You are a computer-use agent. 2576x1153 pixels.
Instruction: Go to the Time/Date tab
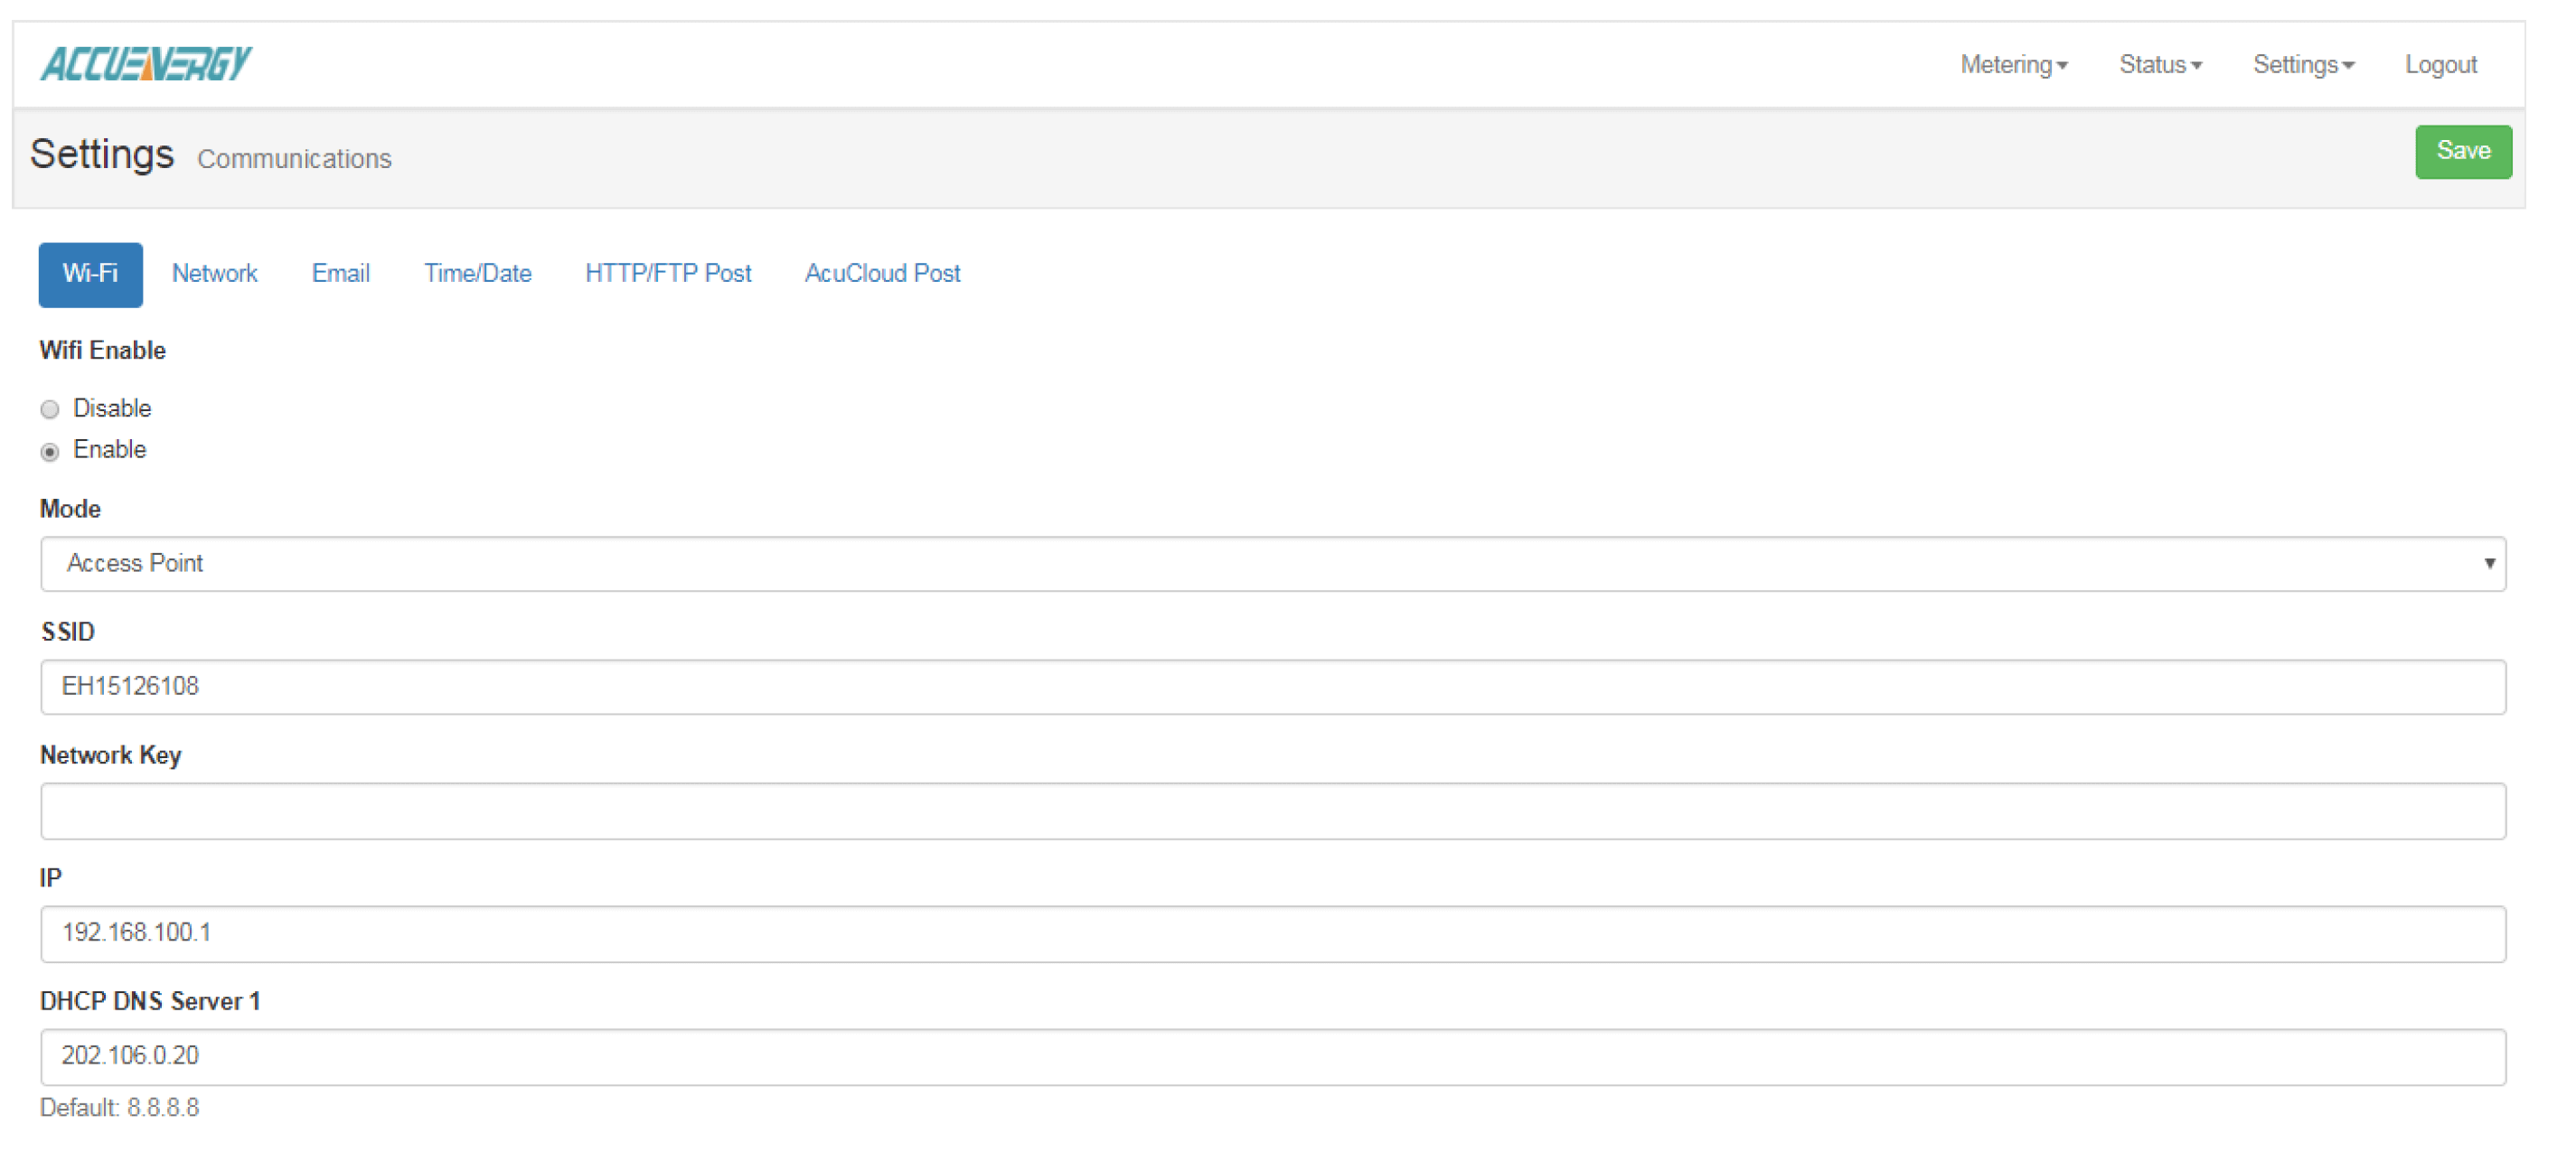[x=477, y=274]
